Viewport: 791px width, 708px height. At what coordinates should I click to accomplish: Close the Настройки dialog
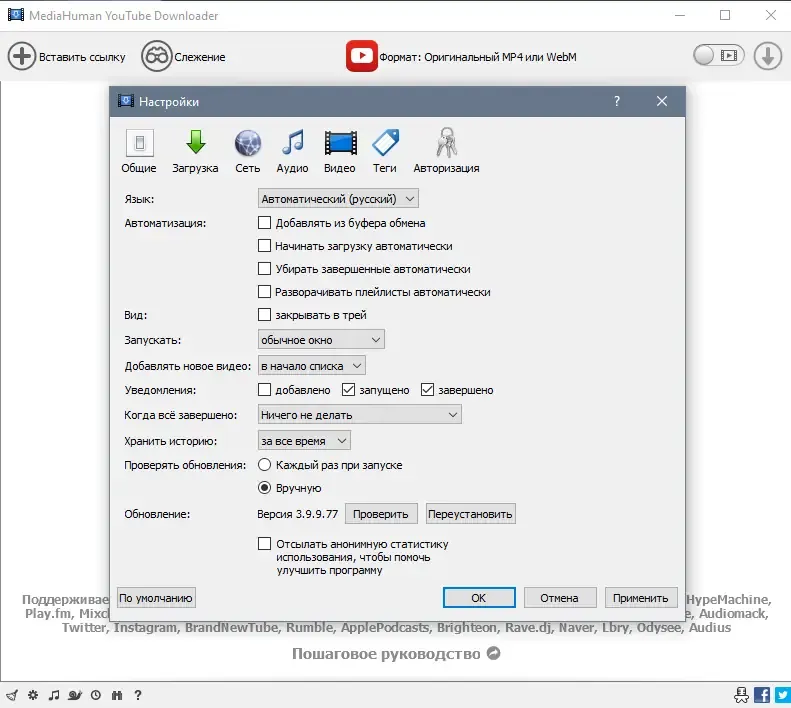click(662, 101)
